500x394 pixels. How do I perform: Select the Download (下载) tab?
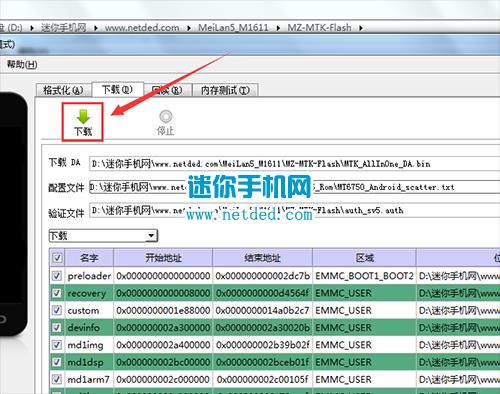[117, 89]
